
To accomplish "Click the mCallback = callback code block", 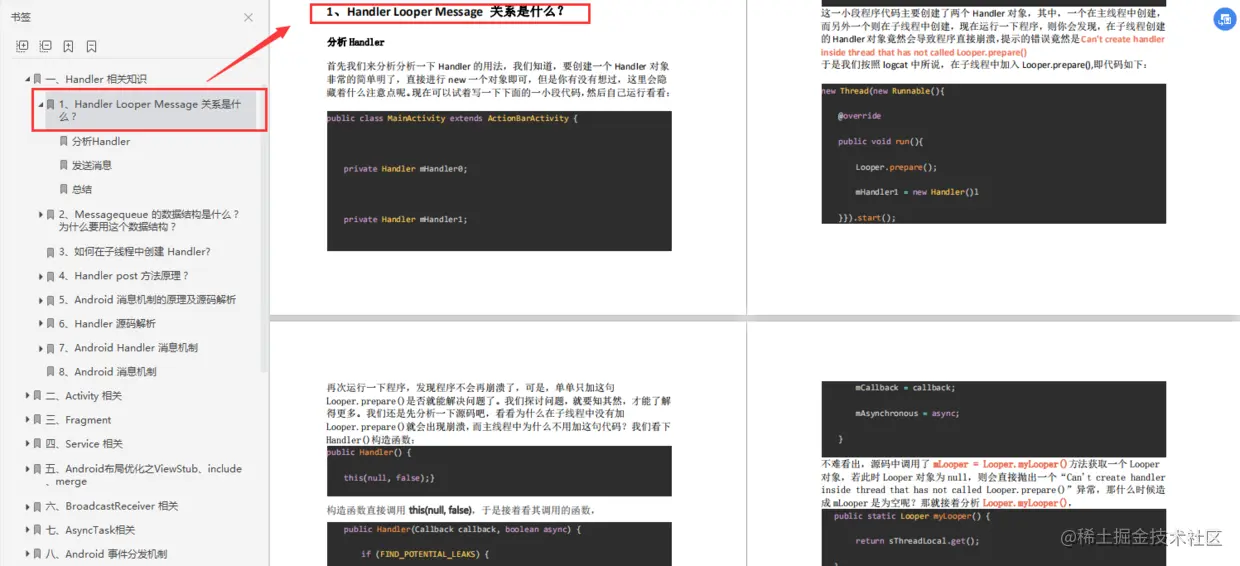I will point(993,417).
